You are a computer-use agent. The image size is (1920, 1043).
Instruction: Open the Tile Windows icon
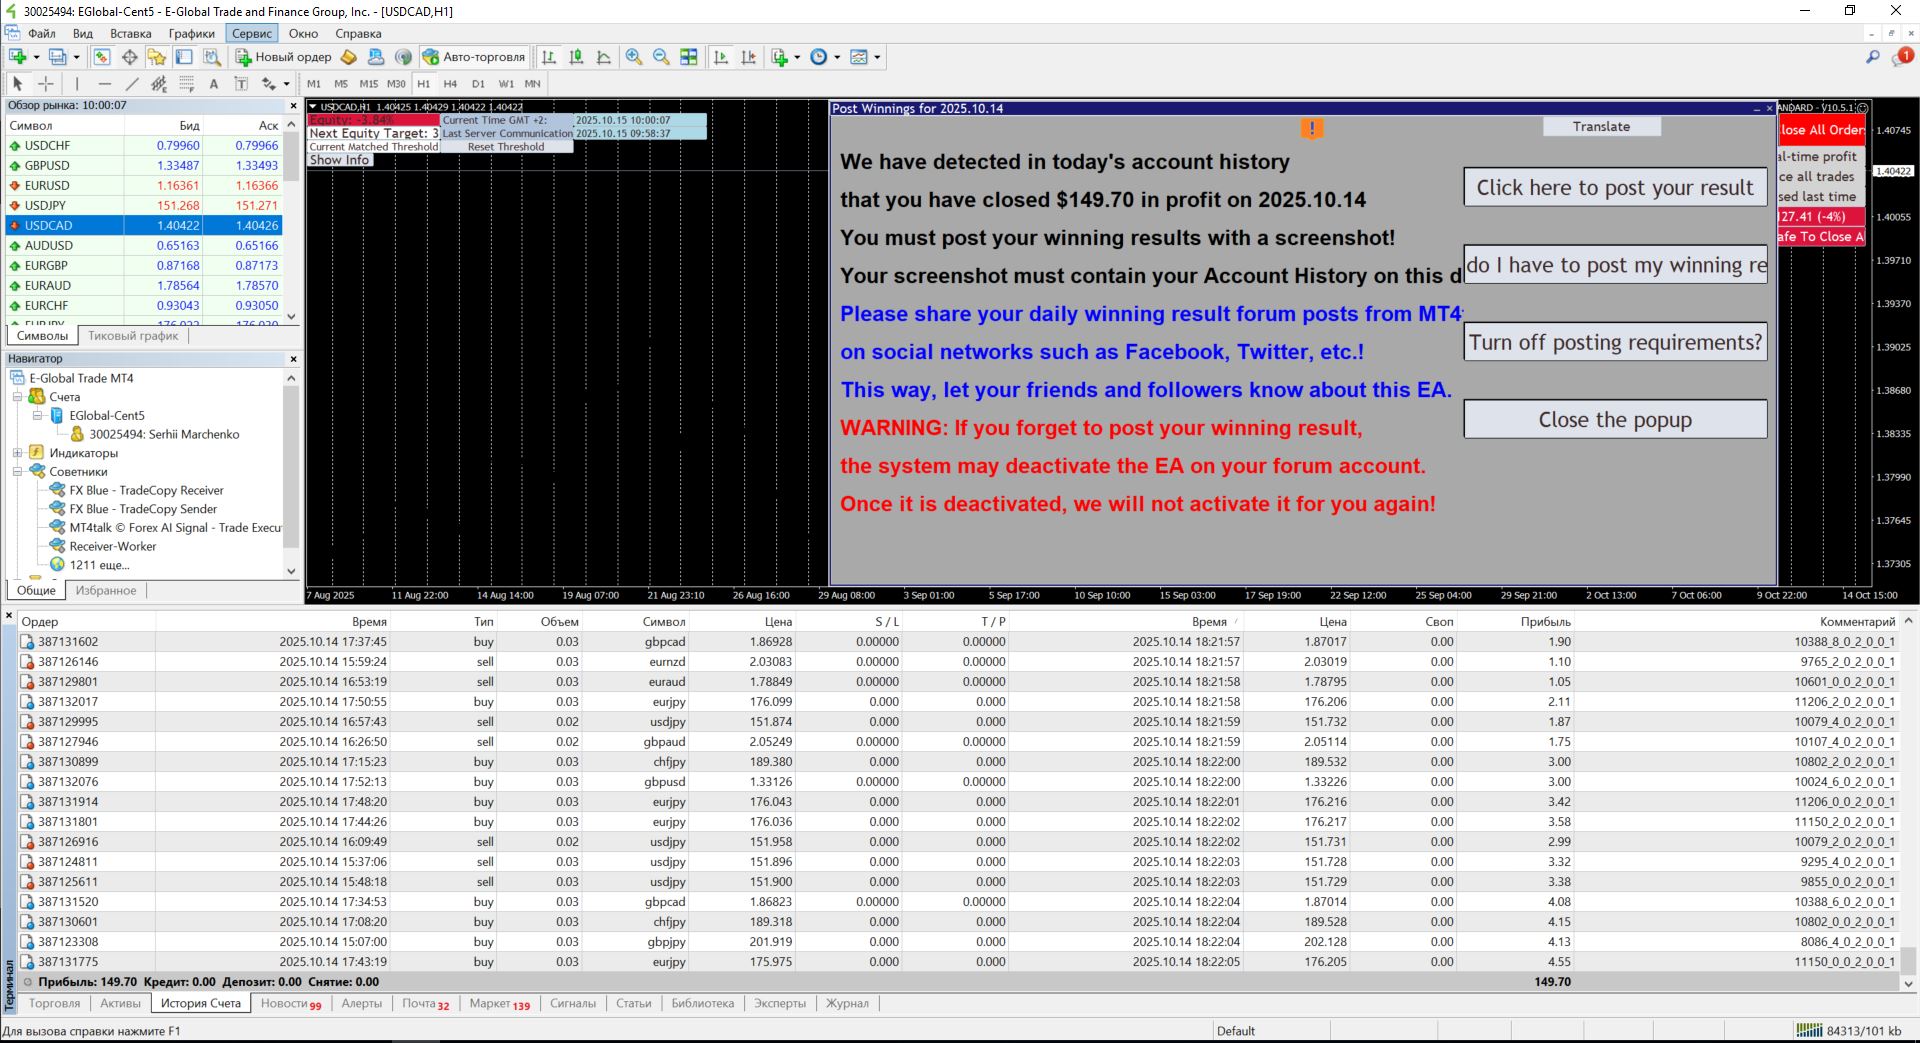pyautogui.click(x=689, y=57)
